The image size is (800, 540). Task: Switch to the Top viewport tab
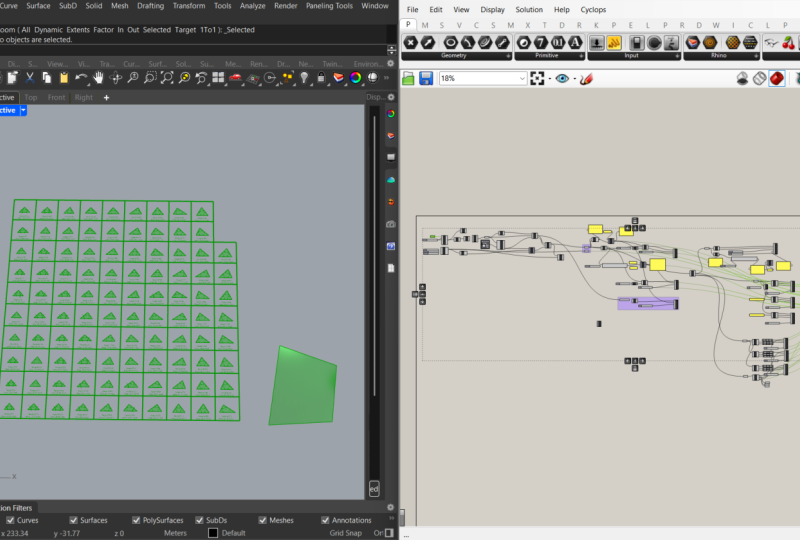pyautogui.click(x=31, y=97)
